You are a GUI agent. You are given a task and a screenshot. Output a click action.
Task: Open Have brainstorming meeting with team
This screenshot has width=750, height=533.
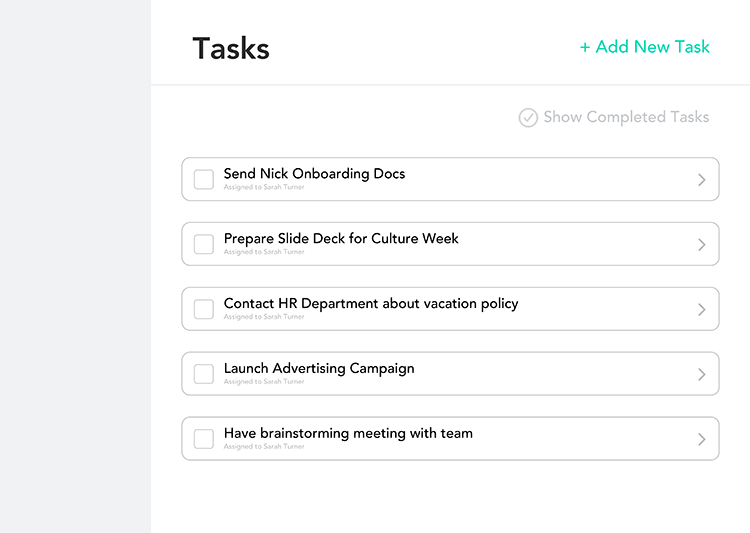tap(348, 433)
